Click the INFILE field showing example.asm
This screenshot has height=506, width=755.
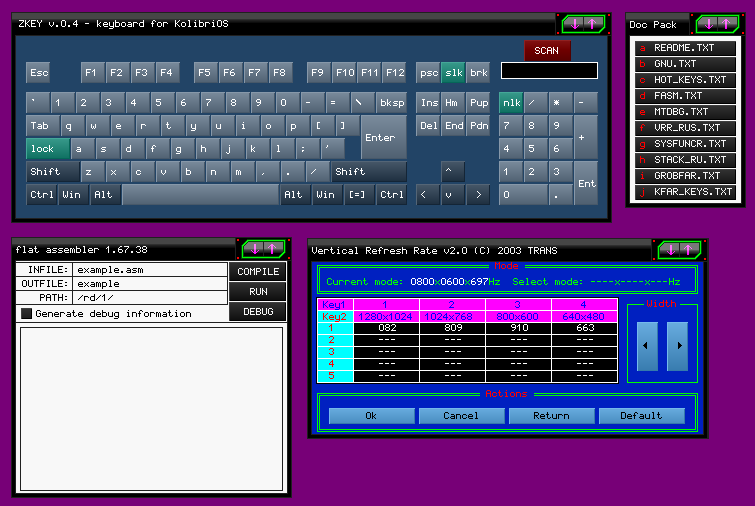150,270
